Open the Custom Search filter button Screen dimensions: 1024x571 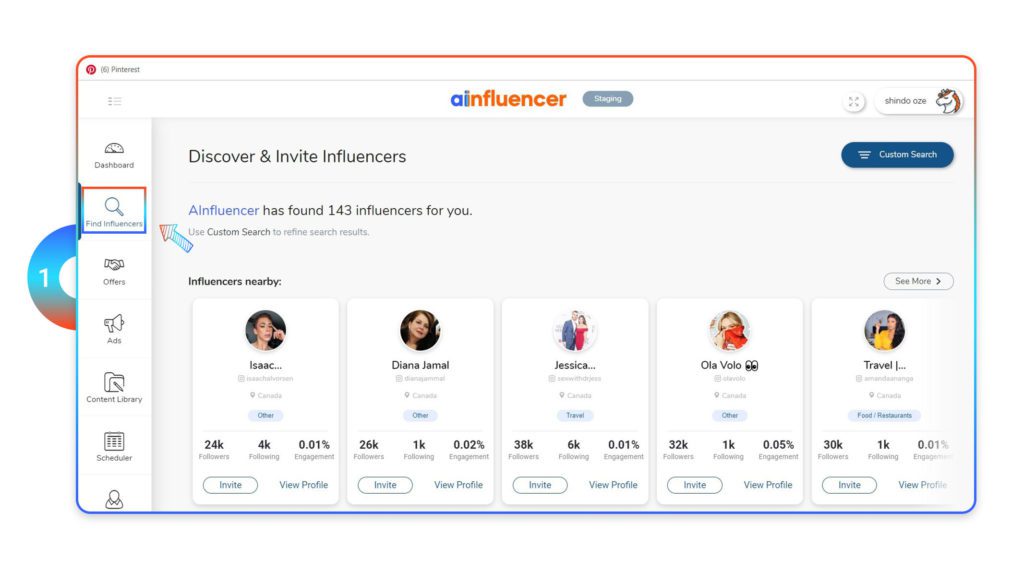pos(897,155)
